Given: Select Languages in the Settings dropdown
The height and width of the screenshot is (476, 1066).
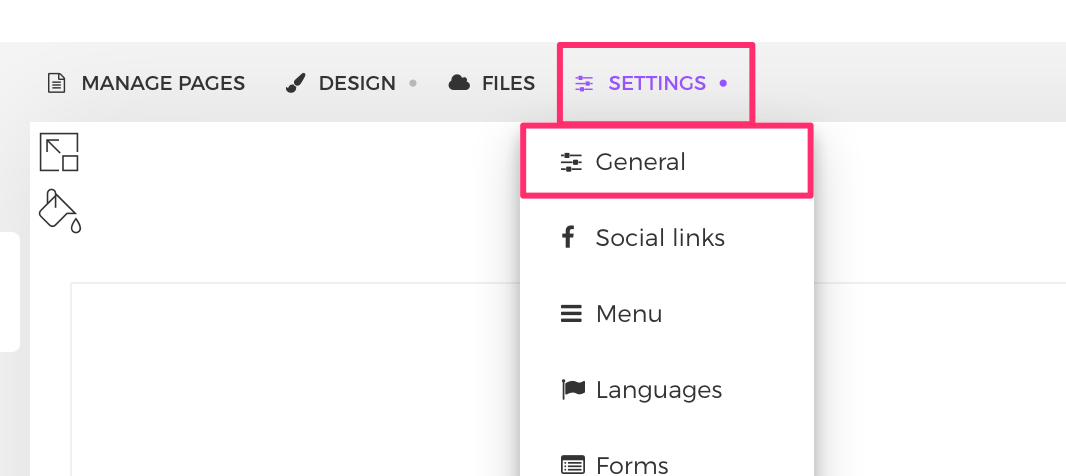Looking at the screenshot, I should [659, 390].
